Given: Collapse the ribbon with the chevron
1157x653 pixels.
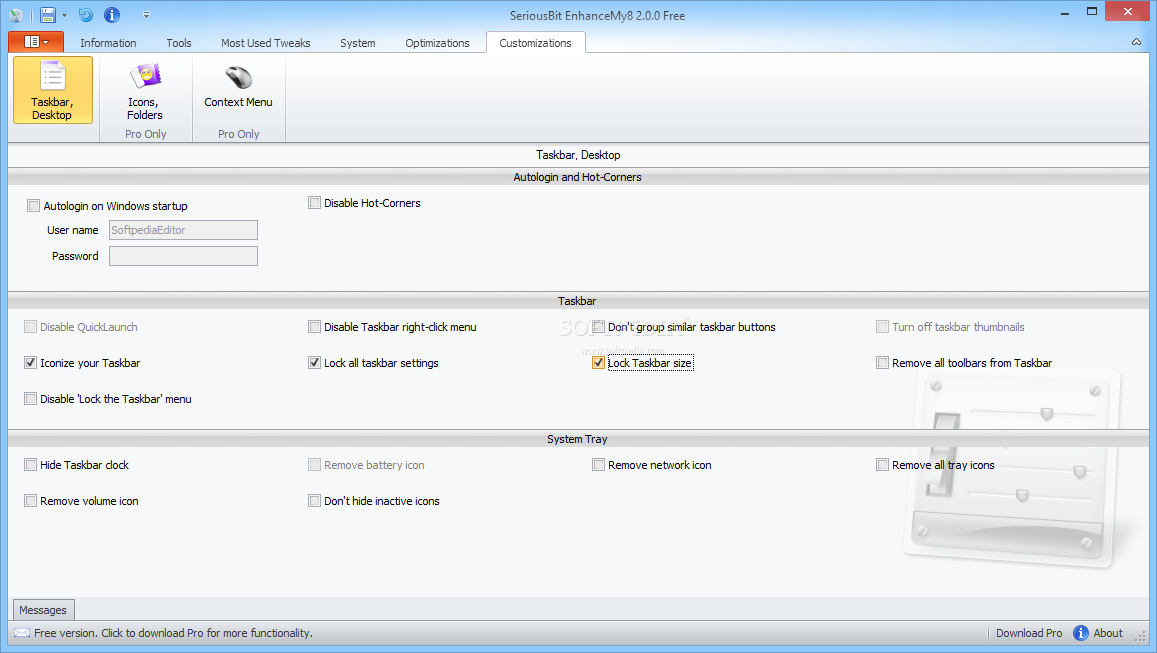Looking at the screenshot, I should coord(1136,42).
